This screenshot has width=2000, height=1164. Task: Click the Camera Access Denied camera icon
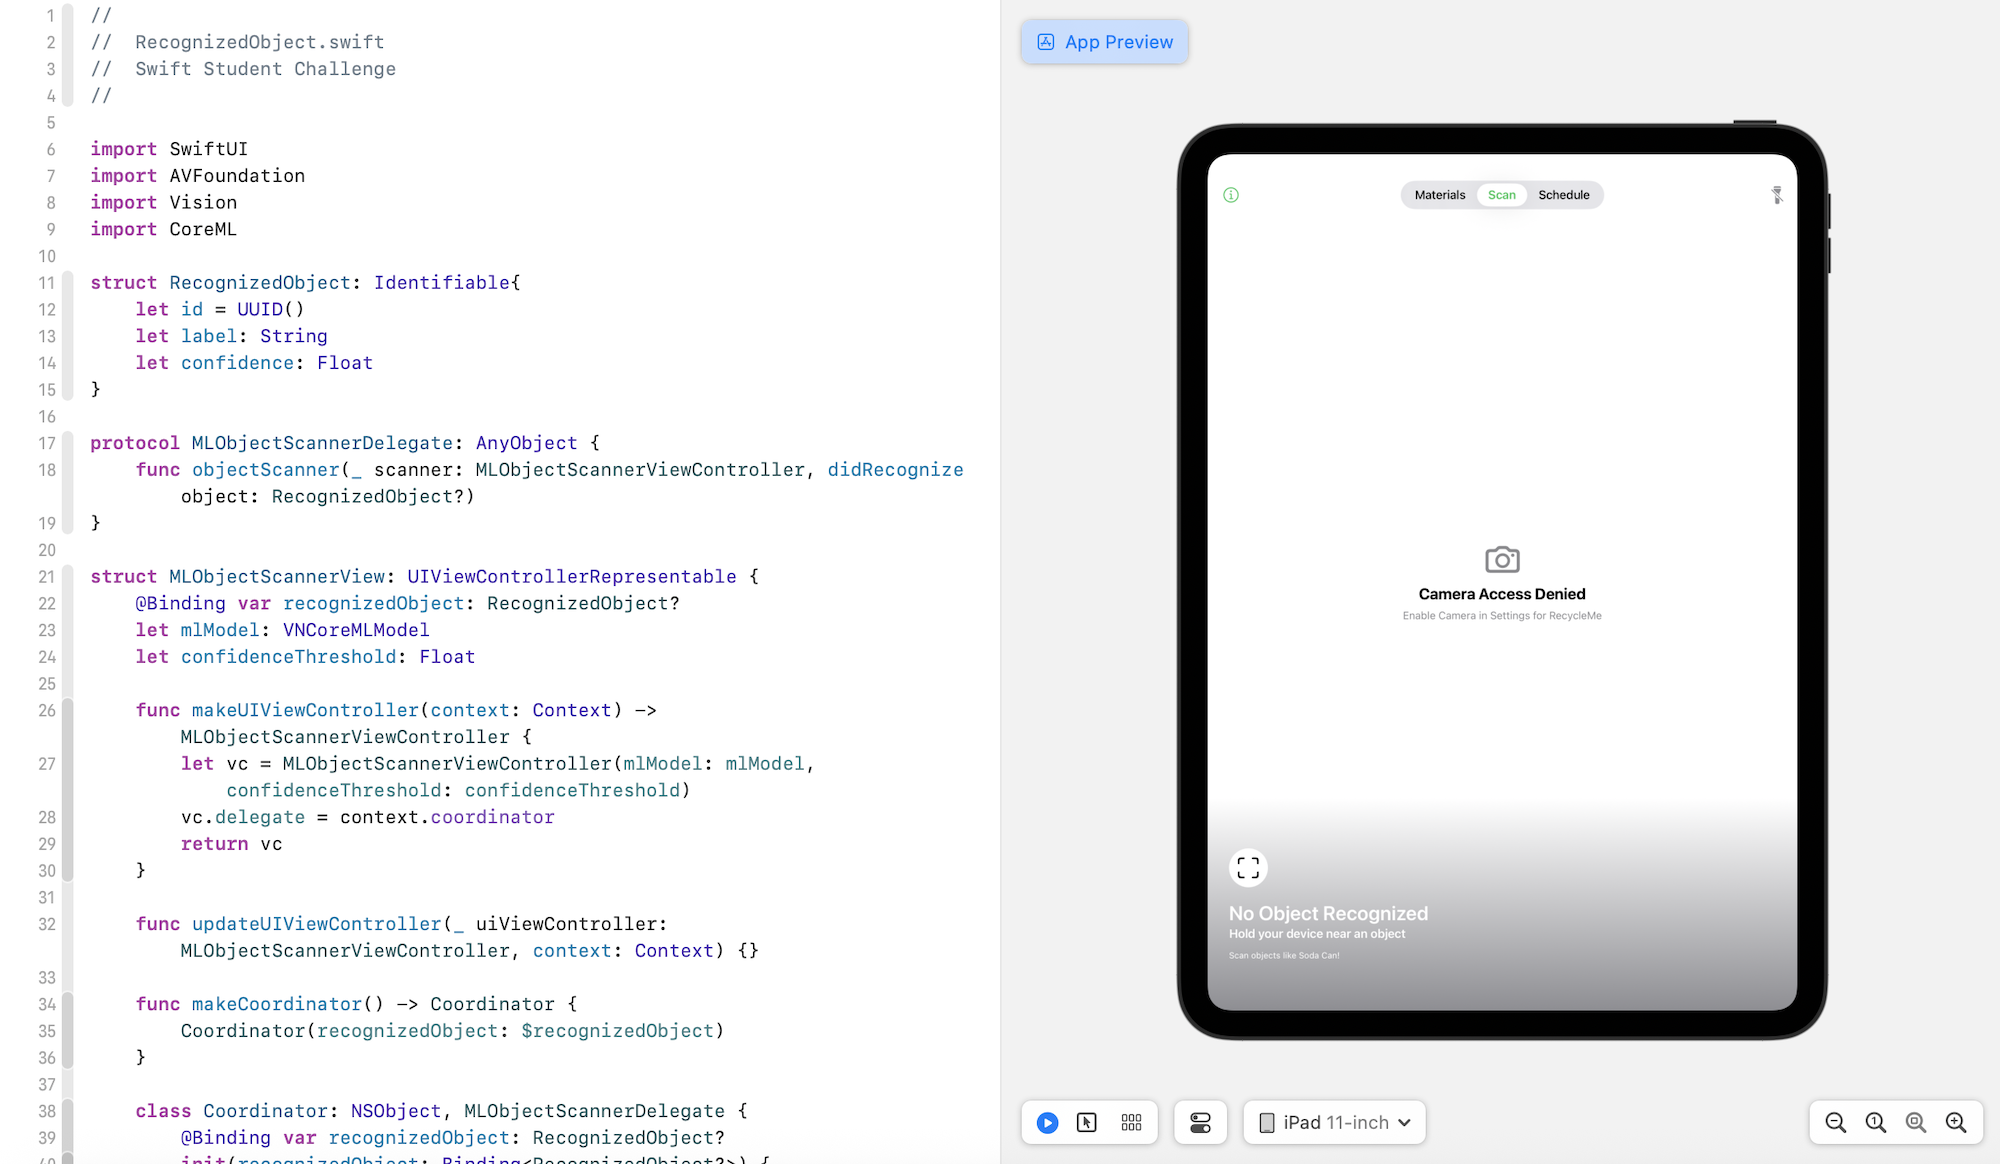pyautogui.click(x=1502, y=560)
